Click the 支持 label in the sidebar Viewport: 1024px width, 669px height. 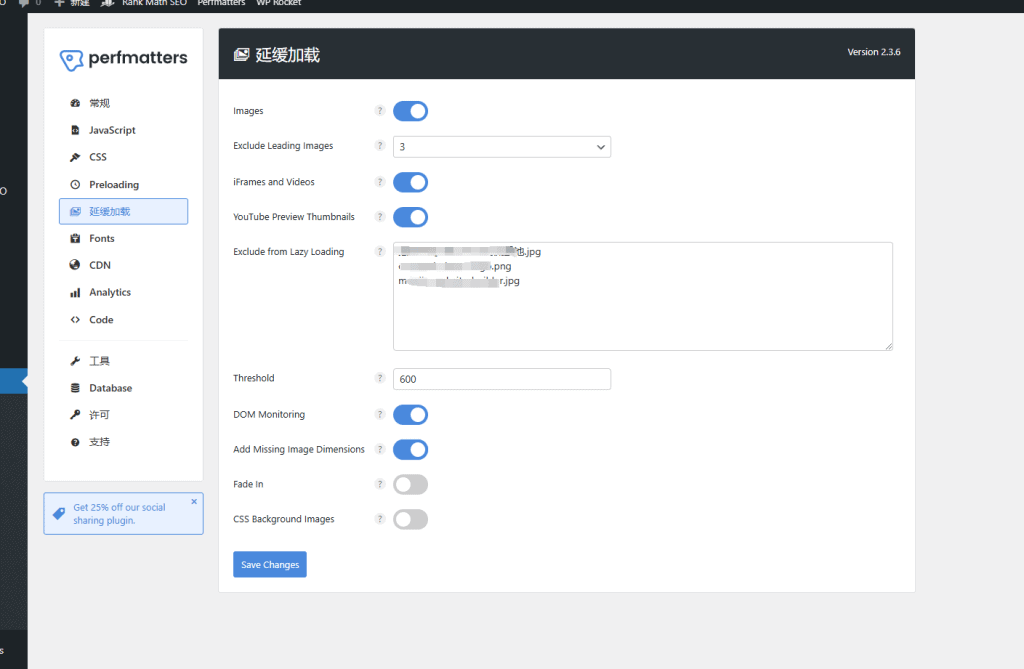(99, 442)
